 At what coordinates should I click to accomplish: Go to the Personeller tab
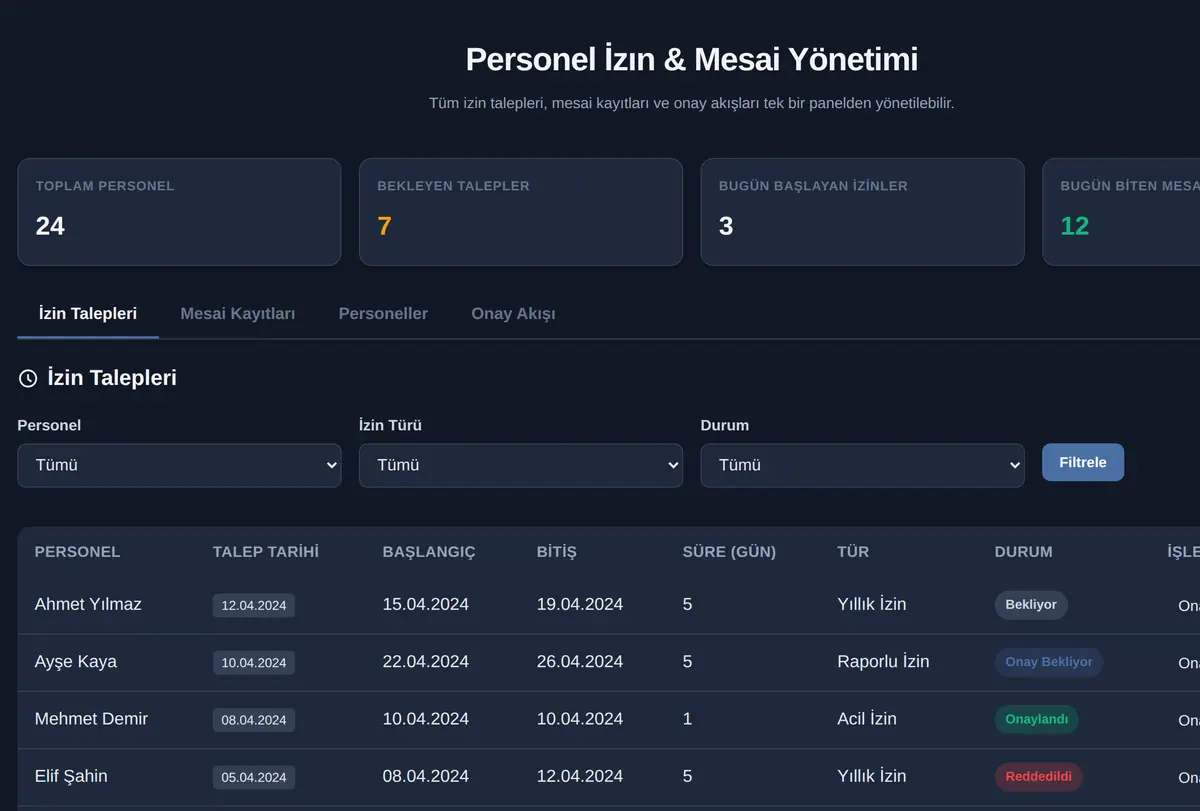[x=383, y=313]
